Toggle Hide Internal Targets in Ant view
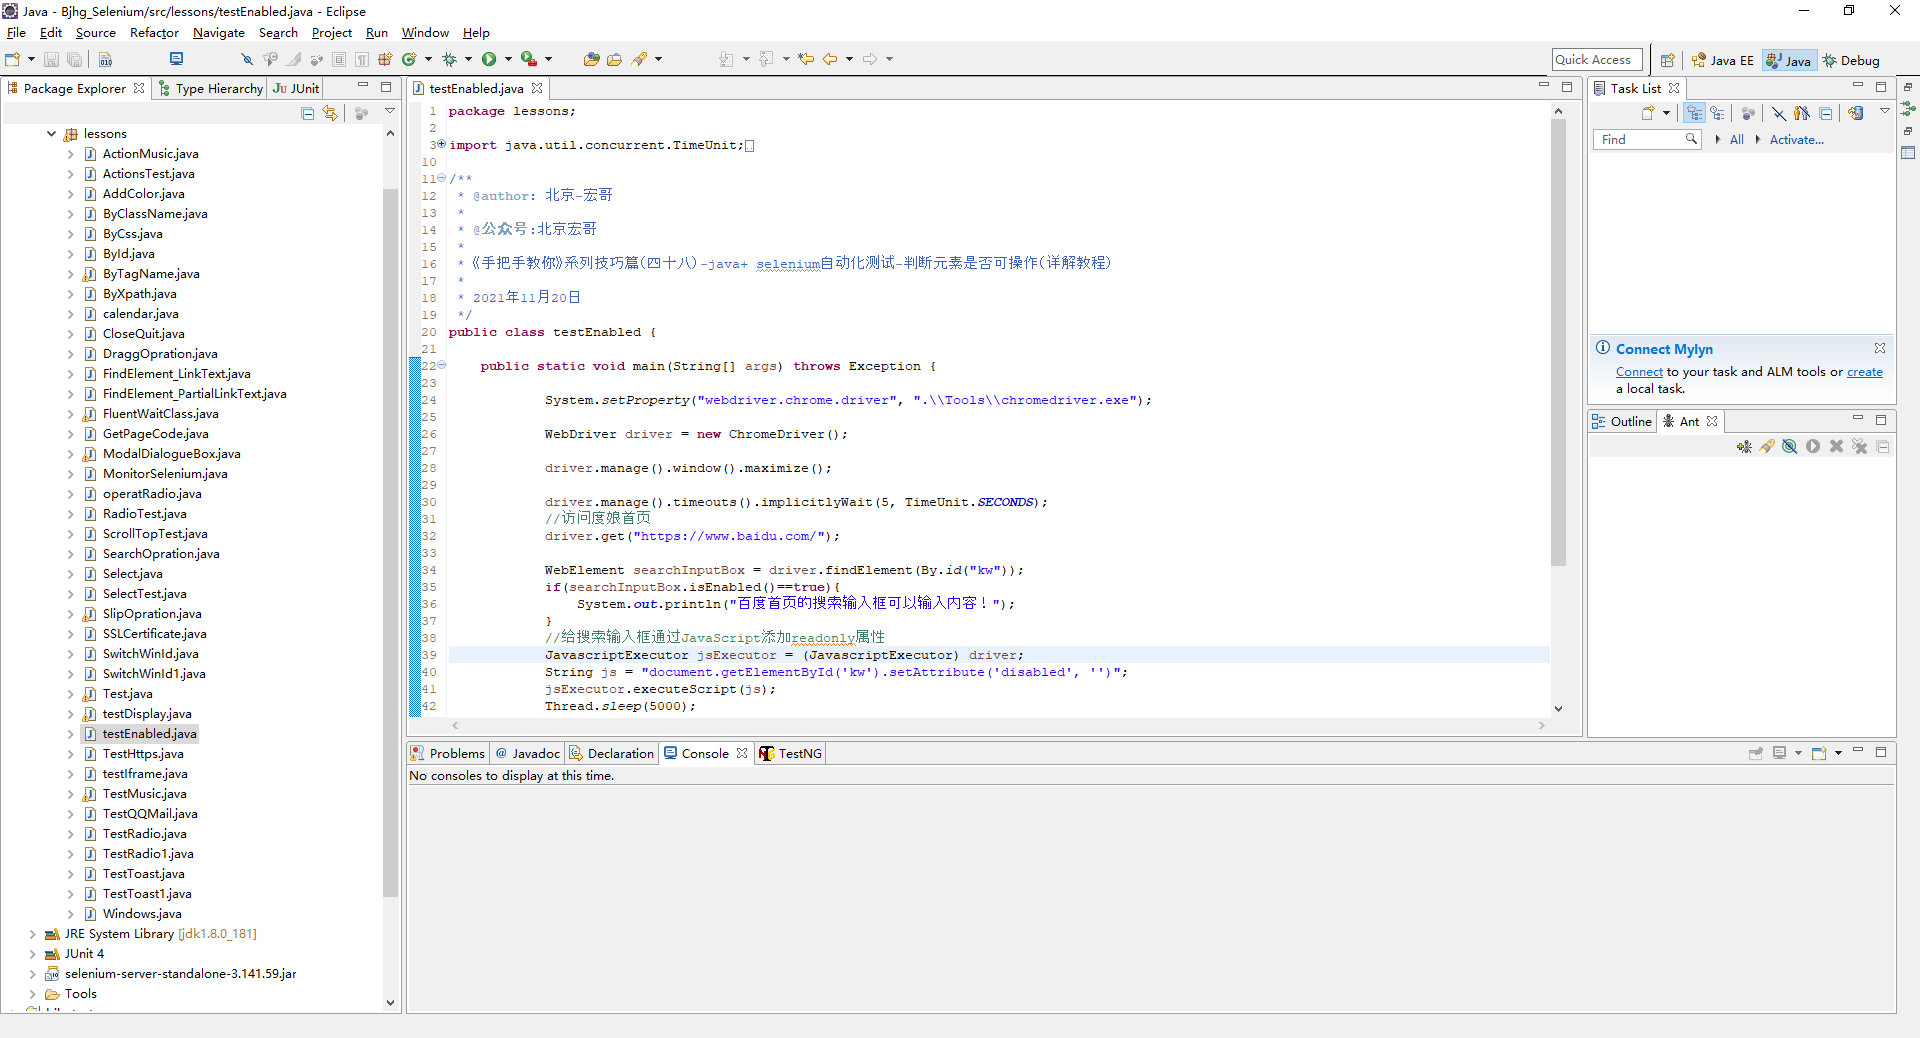Viewport: 1920px width, 1038px height. pos(1790,447)
